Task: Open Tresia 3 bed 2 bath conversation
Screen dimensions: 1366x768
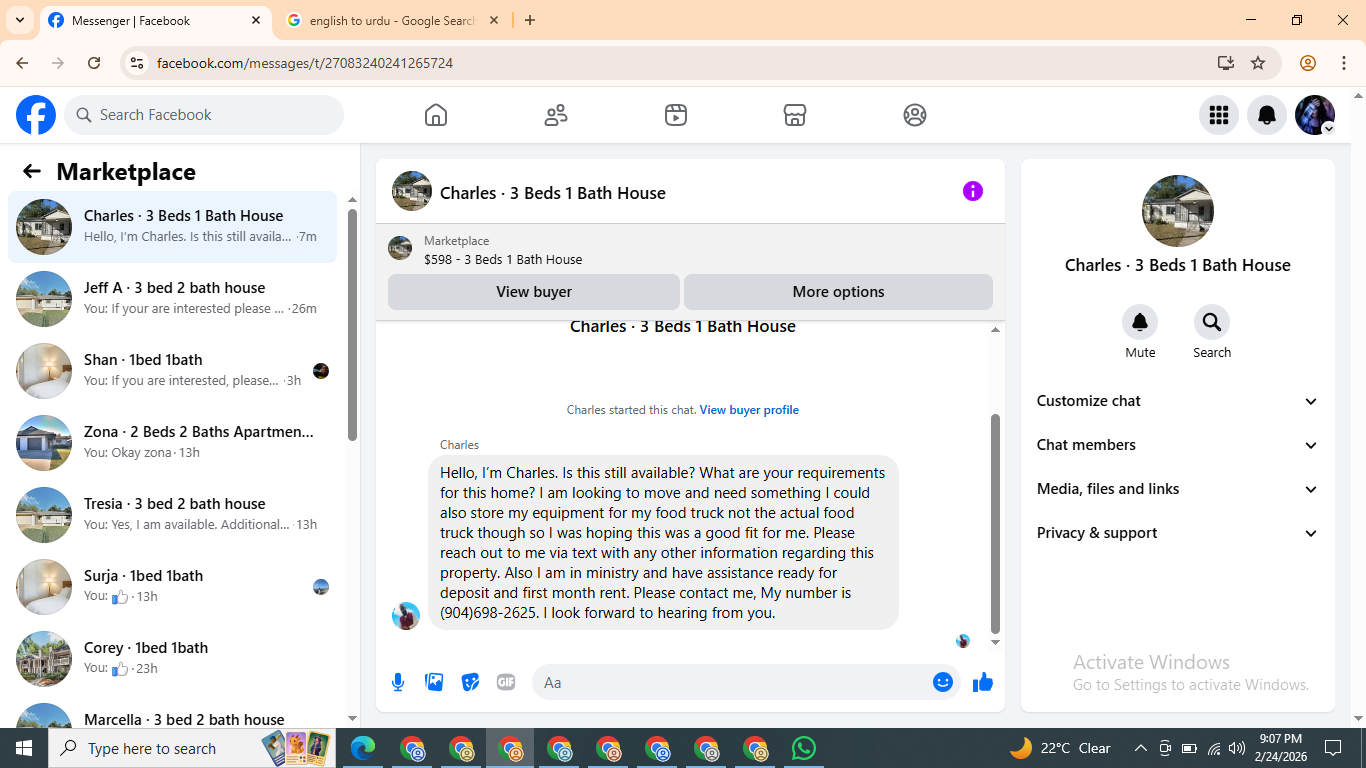Action: coord(172,515)
